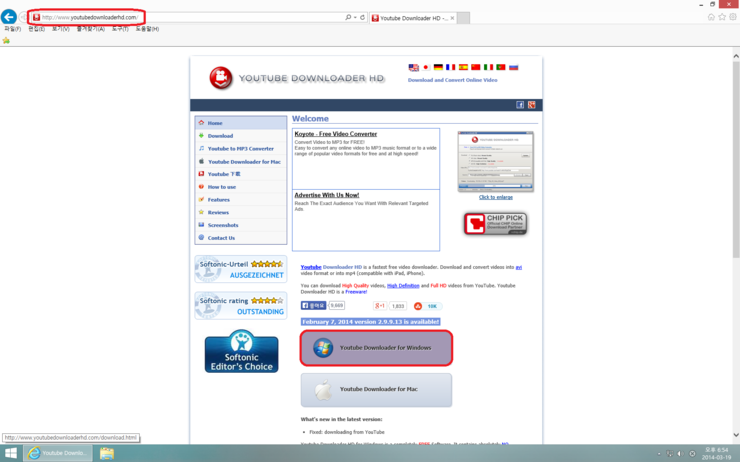Click the favorites bar star icon
This screenshot has height=462, width=740.
6,41
